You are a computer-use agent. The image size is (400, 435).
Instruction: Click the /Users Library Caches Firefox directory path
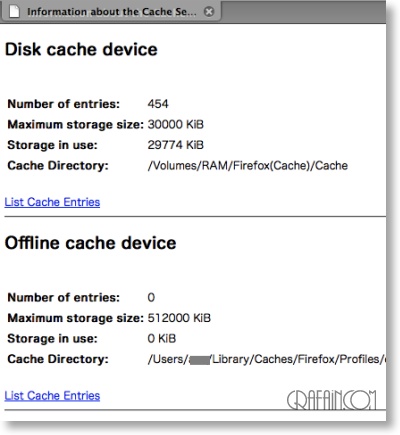pos(267,359)
